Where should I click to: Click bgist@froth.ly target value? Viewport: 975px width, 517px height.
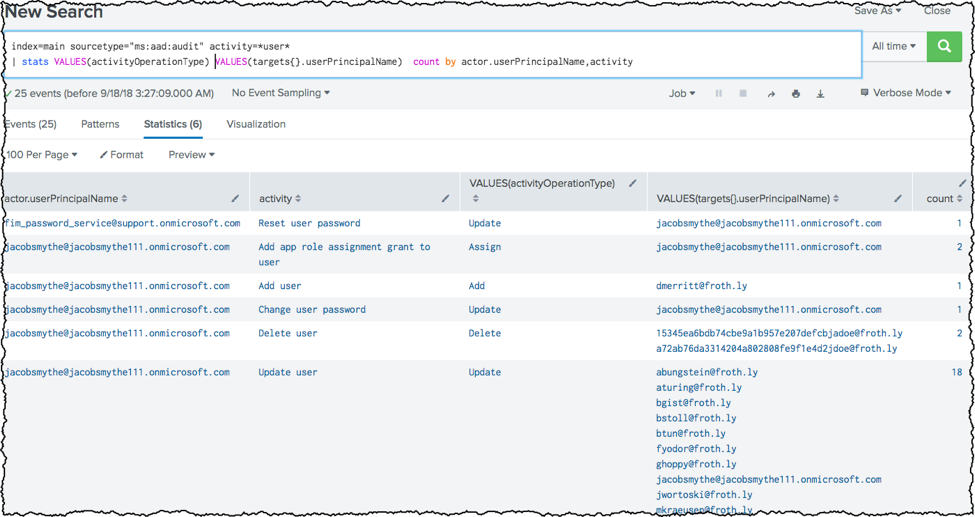coord(693,403)
